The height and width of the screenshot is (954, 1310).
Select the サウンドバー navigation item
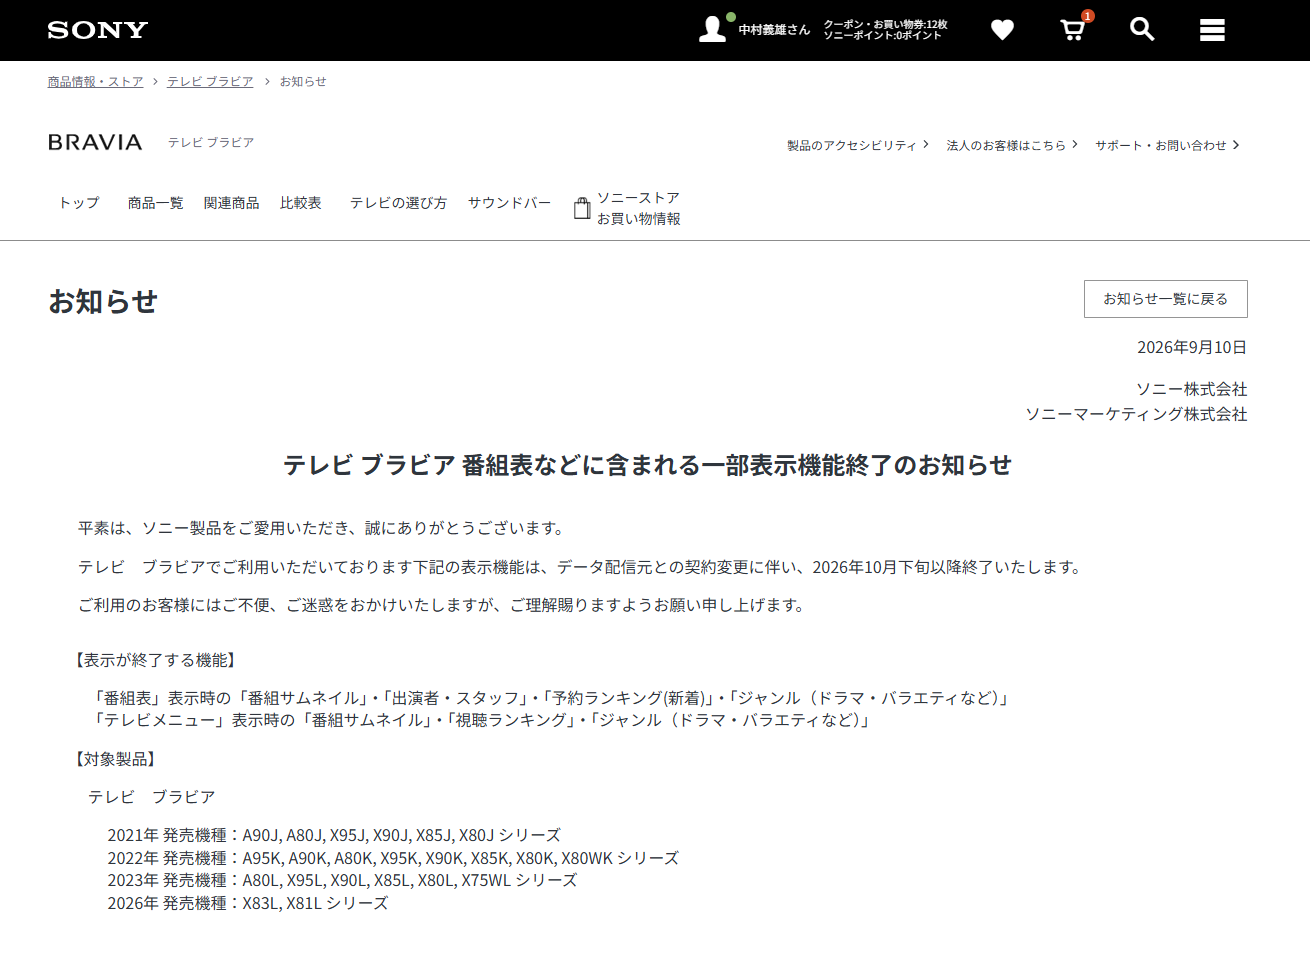coord(509,203)
